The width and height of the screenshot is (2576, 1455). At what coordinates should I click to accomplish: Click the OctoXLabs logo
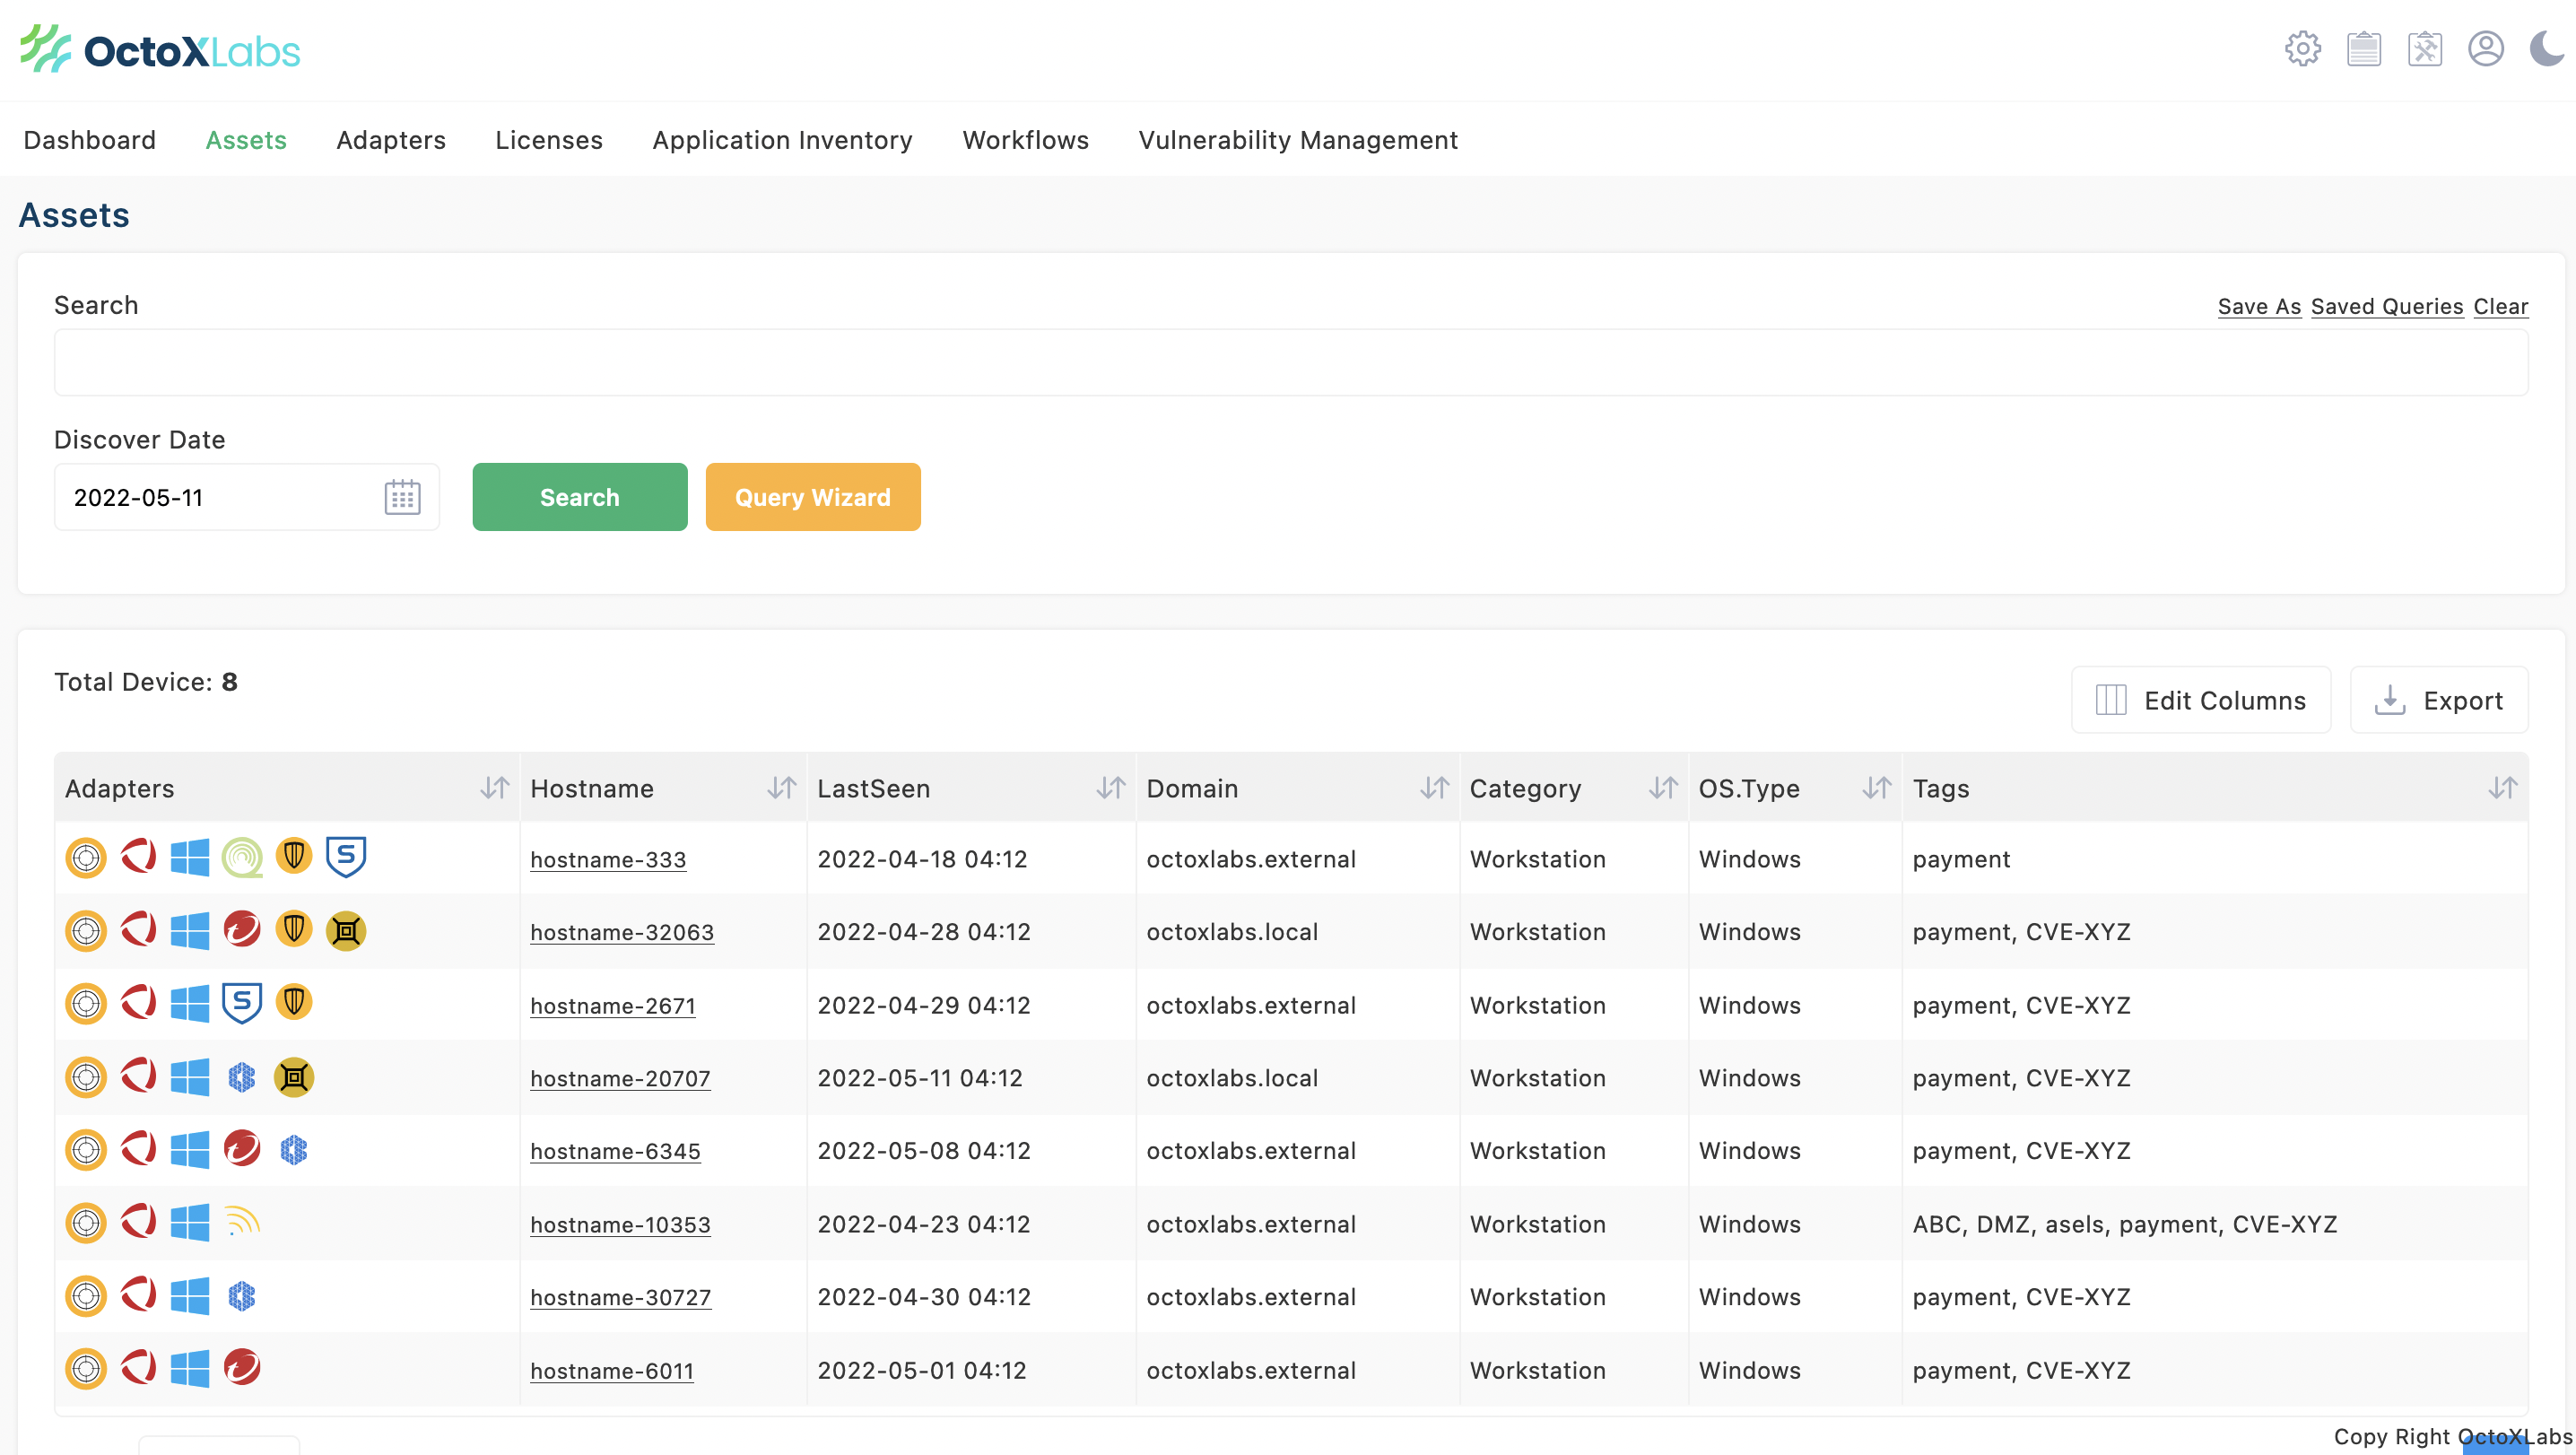[x=160, y=49]
